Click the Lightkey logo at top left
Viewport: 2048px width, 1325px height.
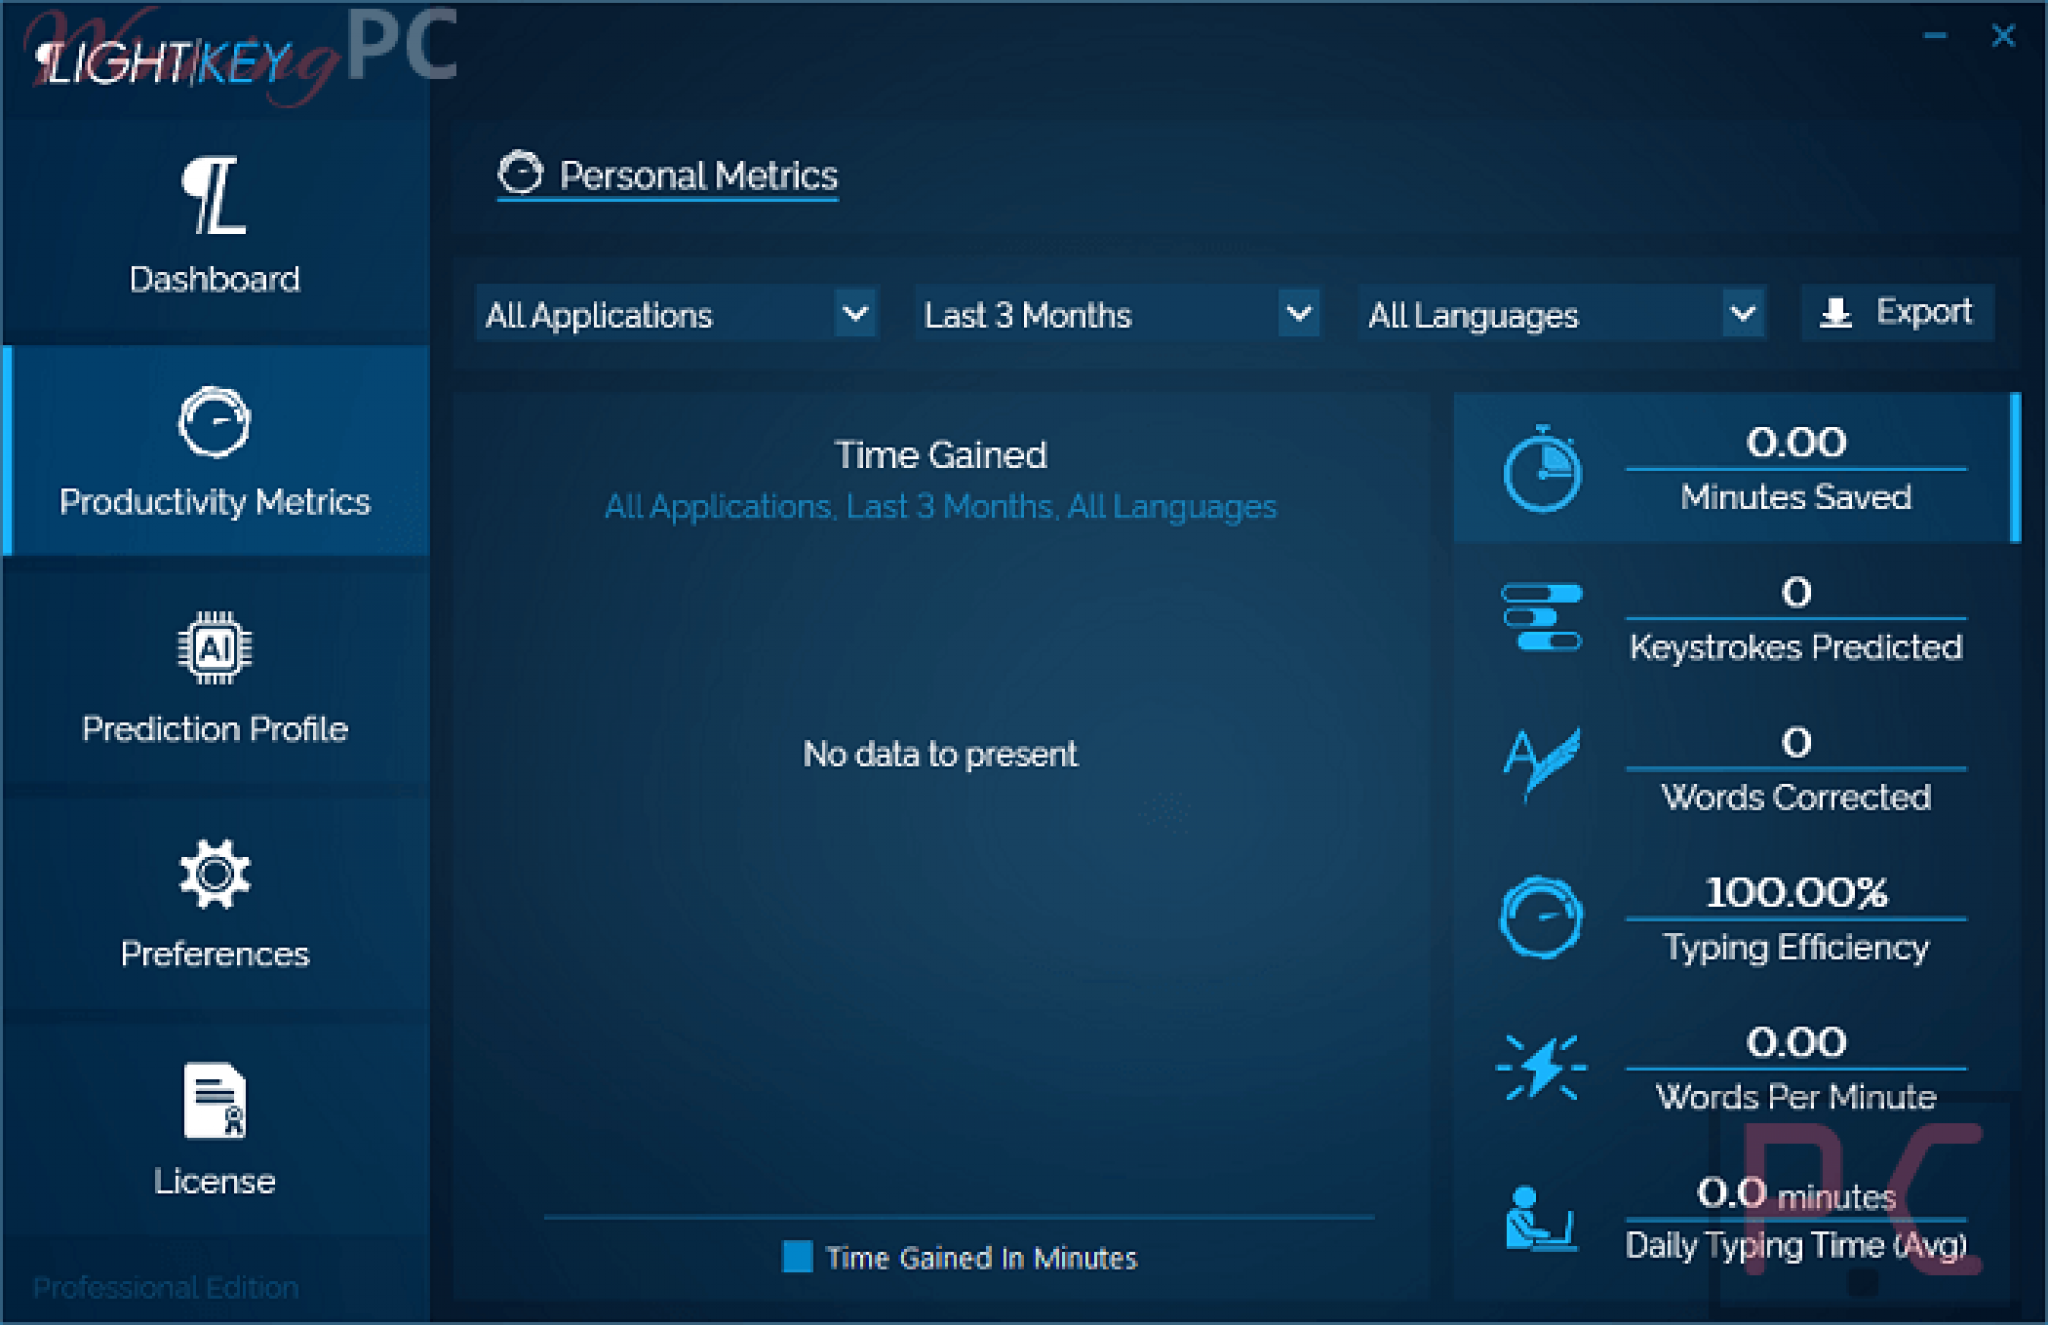click(165, 63)
